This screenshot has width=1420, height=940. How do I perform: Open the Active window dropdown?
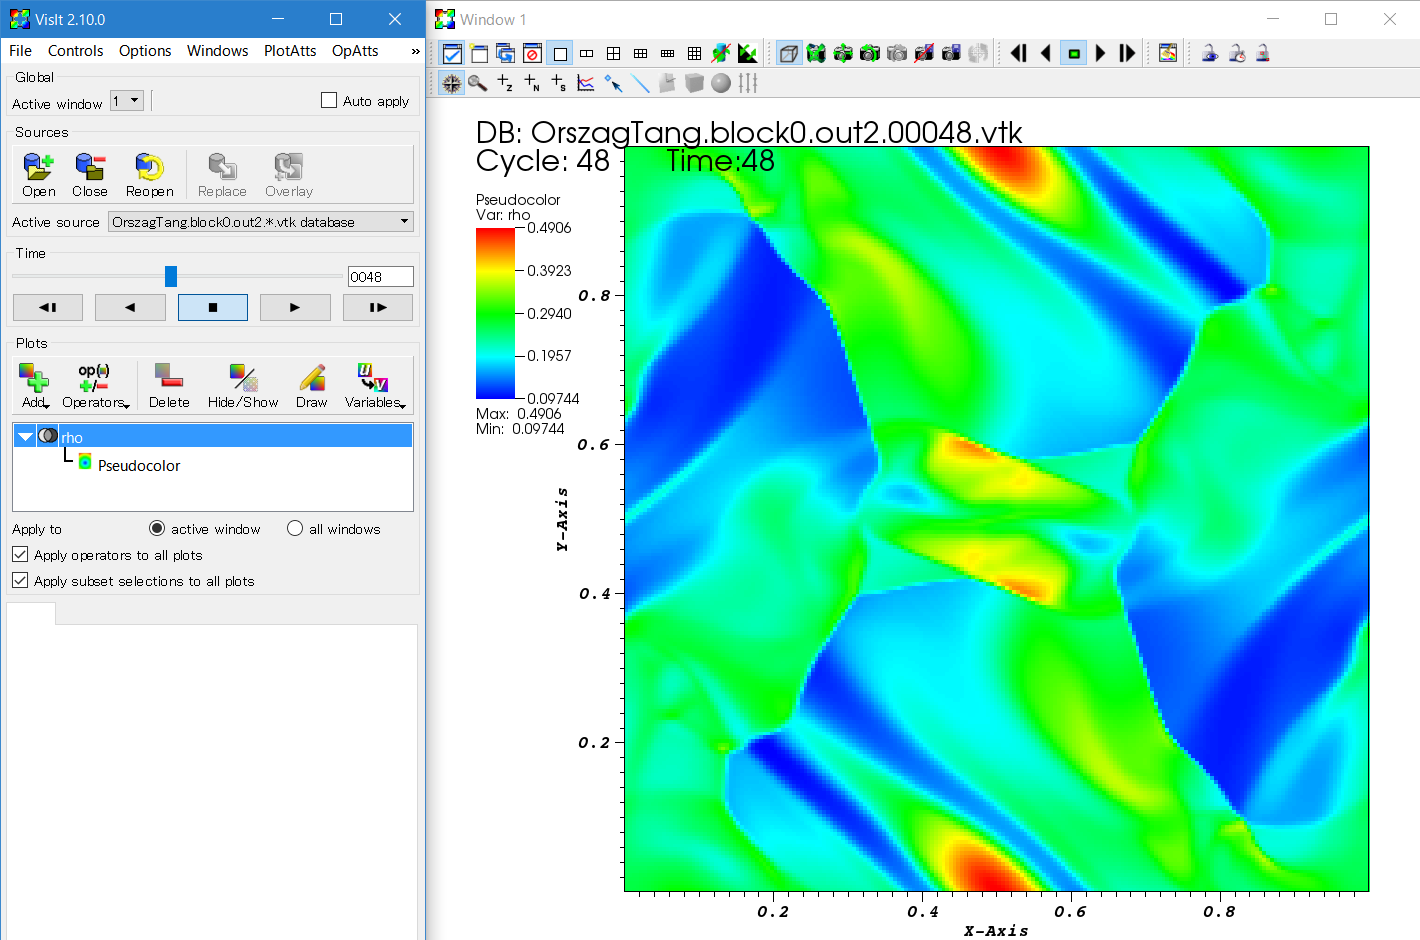click(x=127, y=100)
